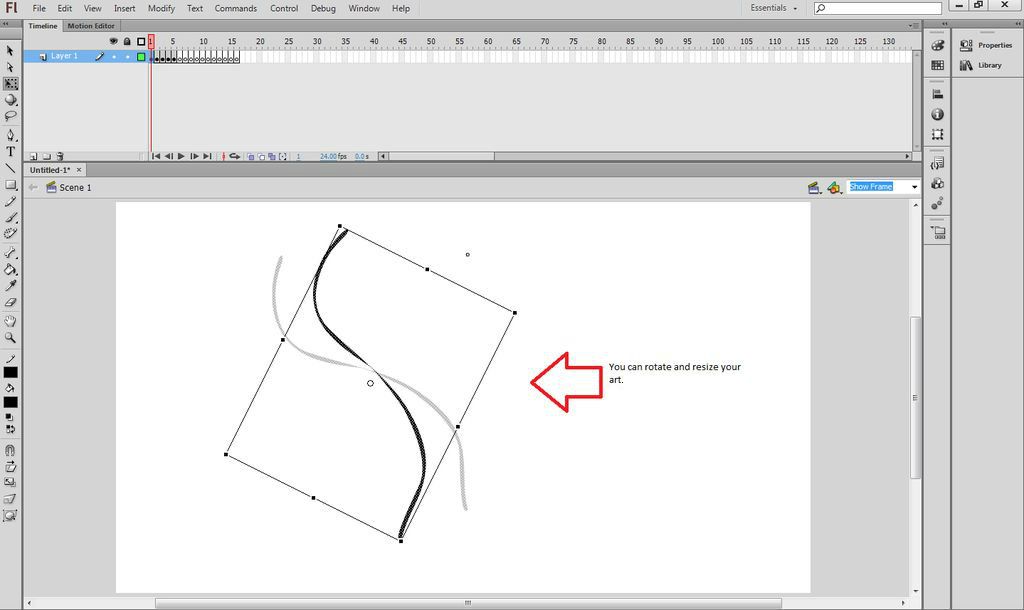Toggle show all layers as outlines
Viewport: 1024px width, 610px height.
click(x=141, y=41)
